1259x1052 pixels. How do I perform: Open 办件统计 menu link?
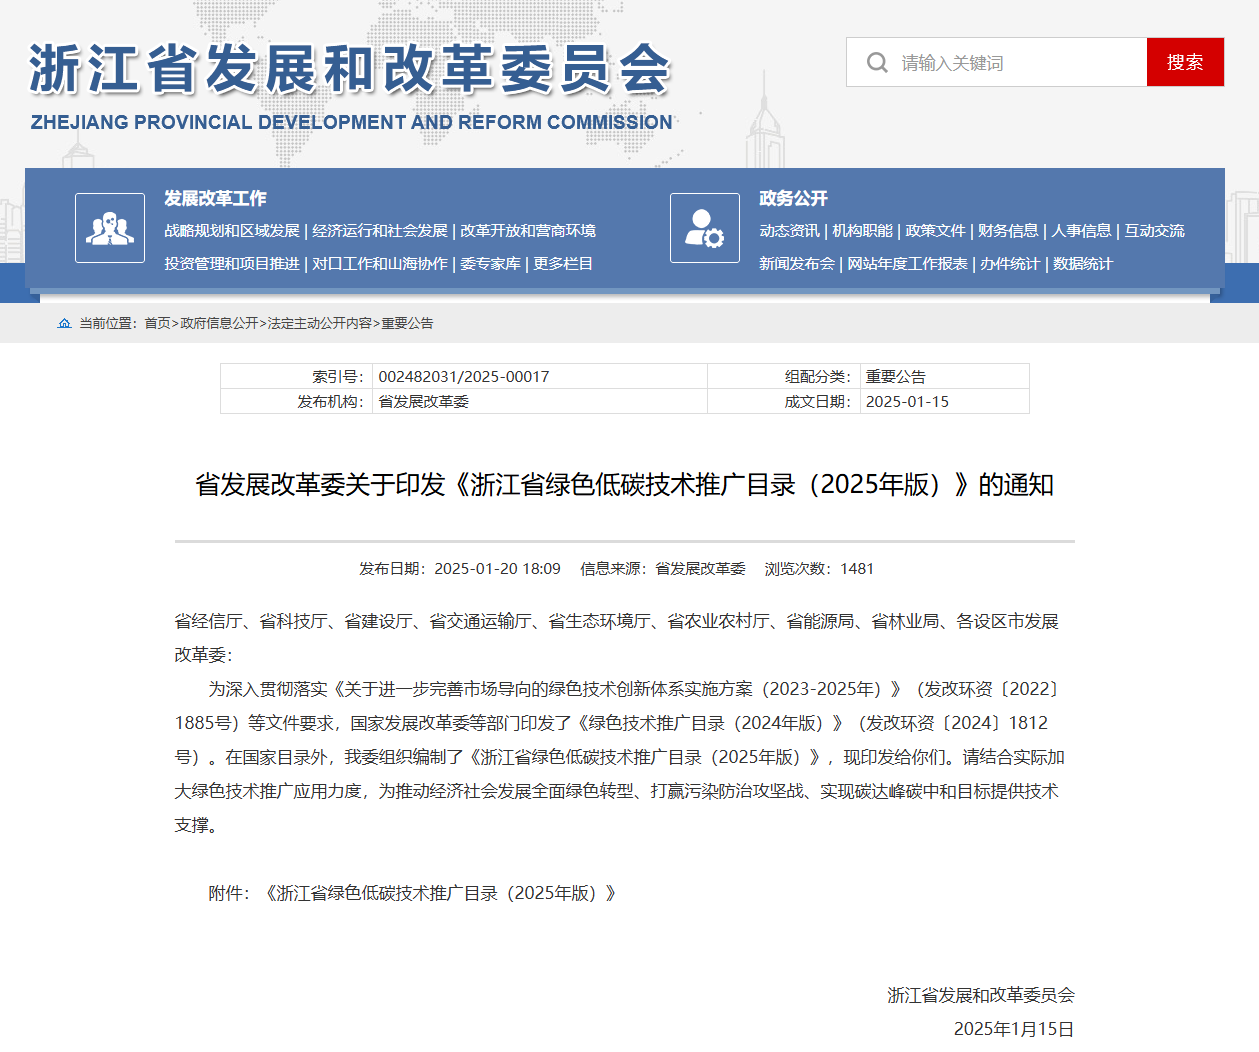point(1010,264)
